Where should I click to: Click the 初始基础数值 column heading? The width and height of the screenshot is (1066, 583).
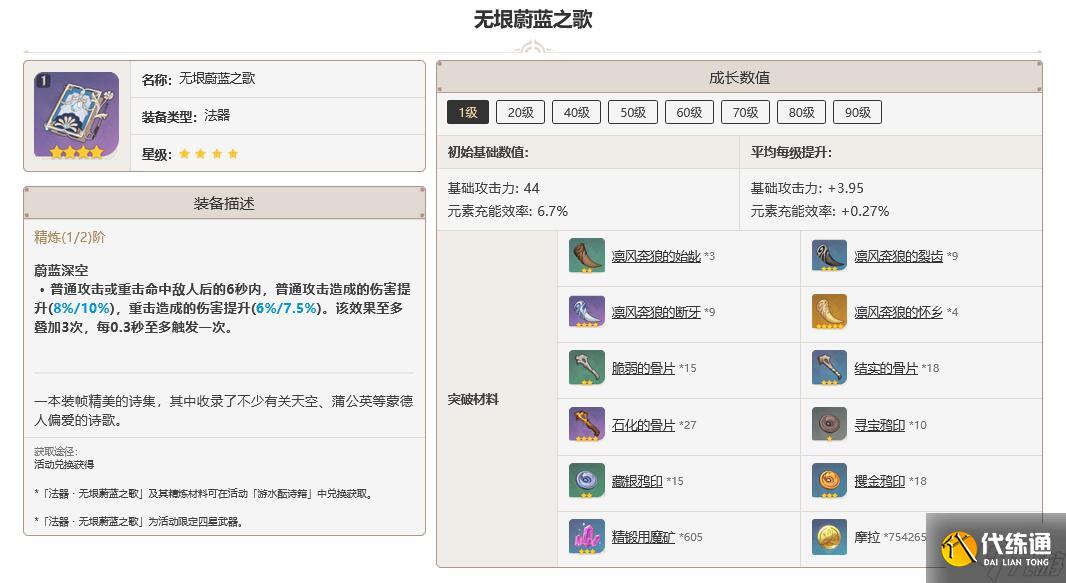click(x=487, y=152)
